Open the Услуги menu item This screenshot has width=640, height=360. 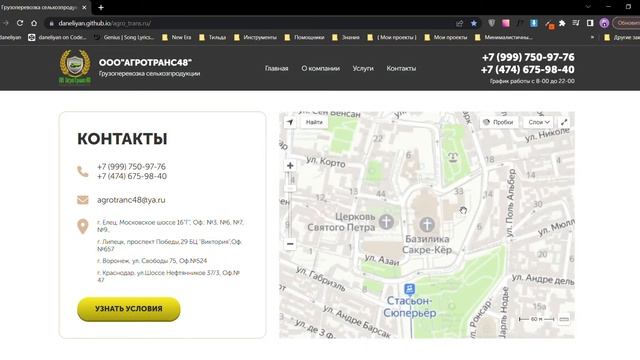(x=363, y=69)
